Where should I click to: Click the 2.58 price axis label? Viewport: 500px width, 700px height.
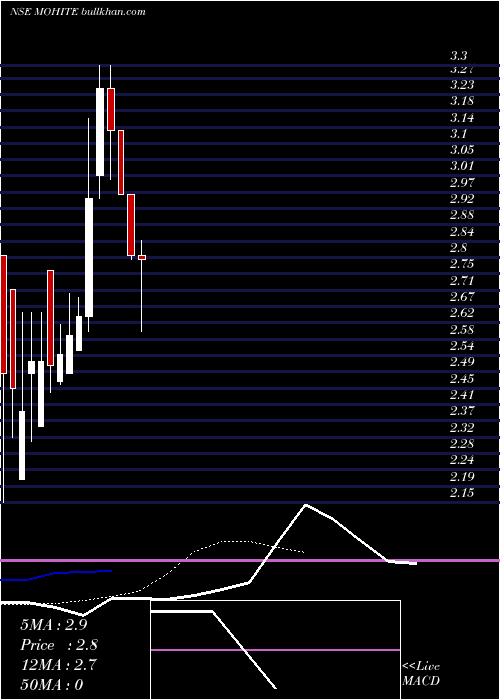[462, 329]
